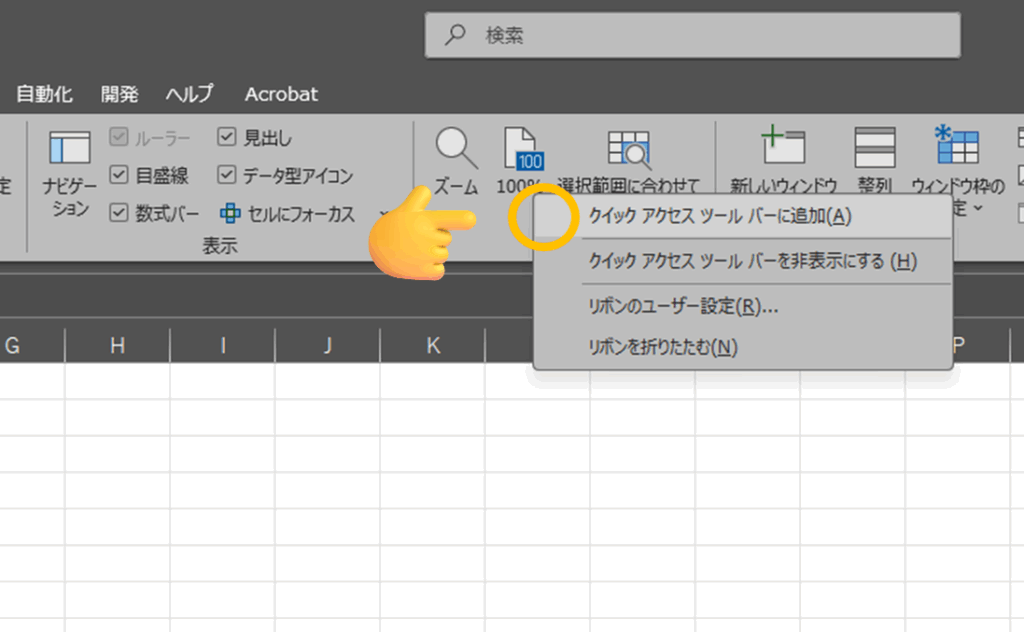Open the ナビゲーション pane button
The width and height of the screenshot is (1024, 632).
tap(69, 172)
